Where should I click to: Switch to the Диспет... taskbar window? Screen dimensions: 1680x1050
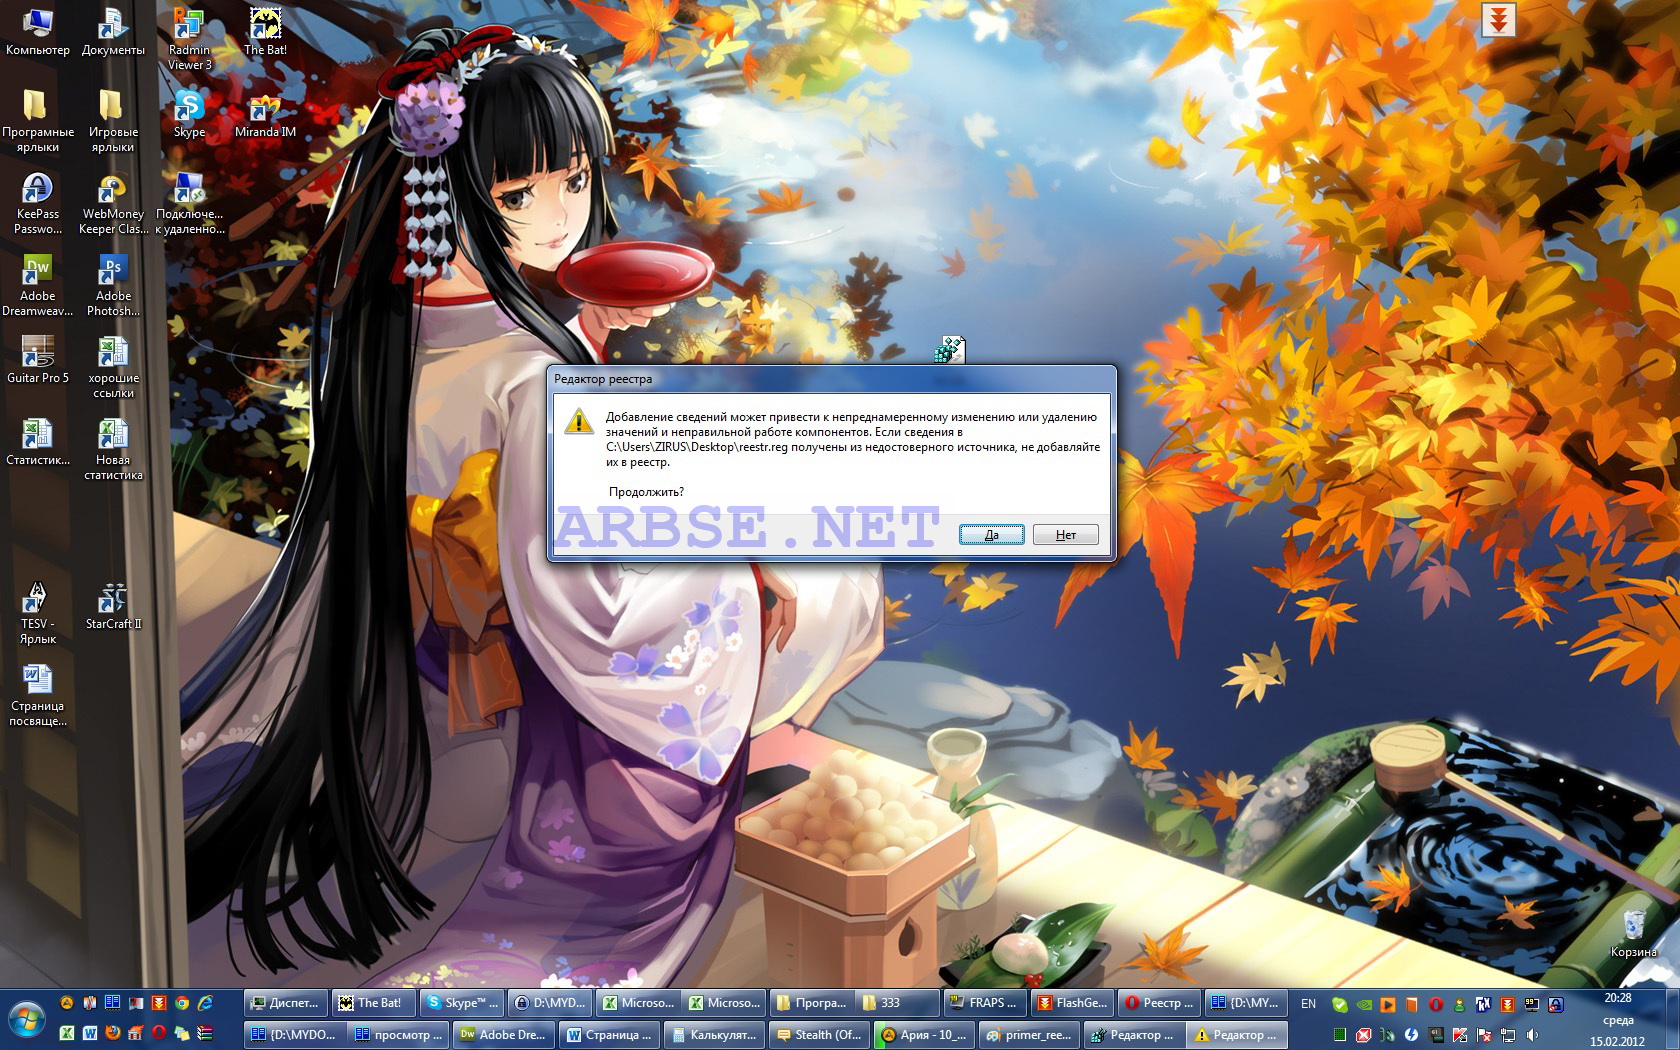coord(285,1003)
